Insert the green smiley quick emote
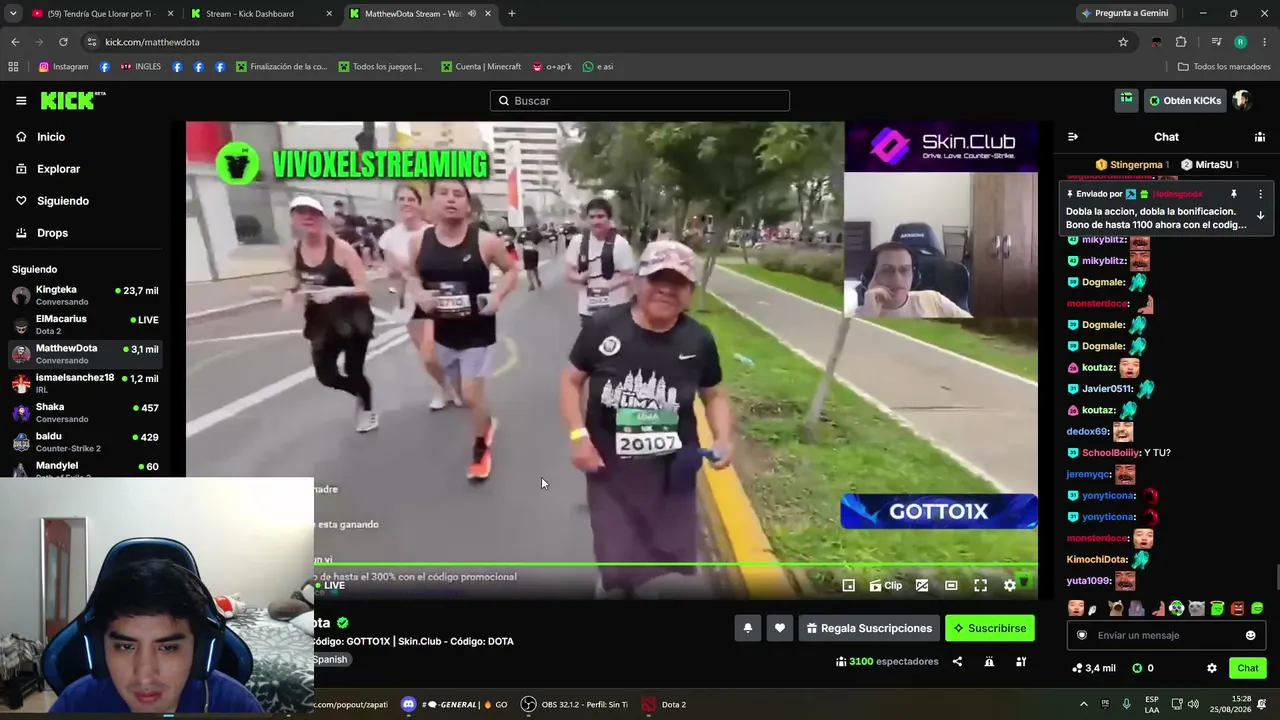Screen dimensions: 1280x720 (x=1257, y=608)
